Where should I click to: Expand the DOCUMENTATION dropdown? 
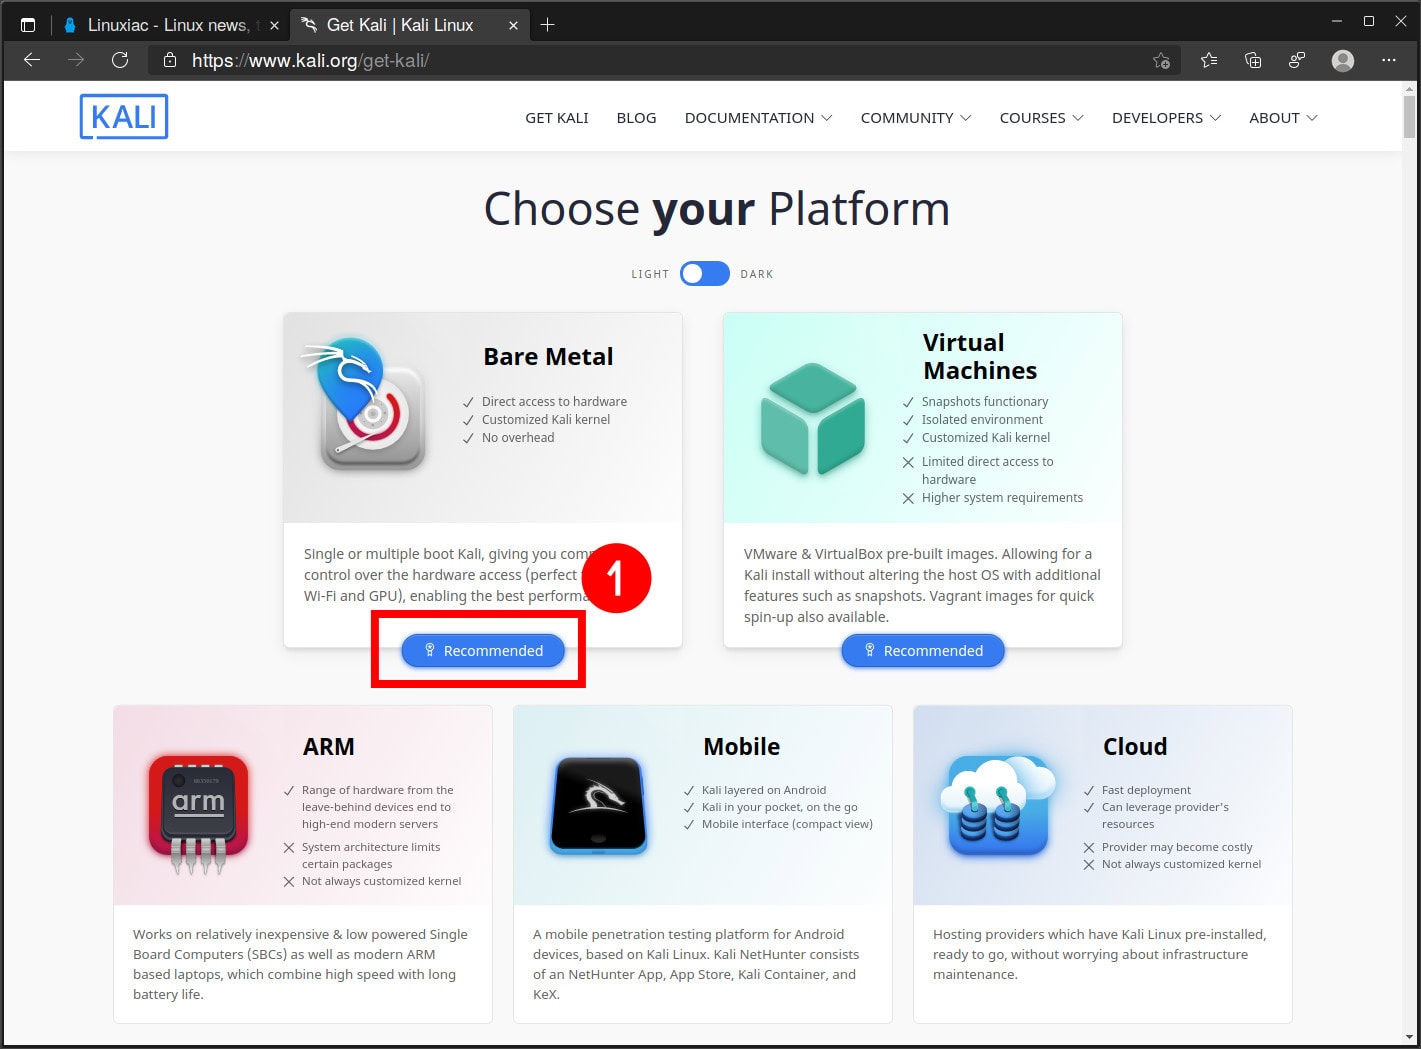tap(757, 118)
